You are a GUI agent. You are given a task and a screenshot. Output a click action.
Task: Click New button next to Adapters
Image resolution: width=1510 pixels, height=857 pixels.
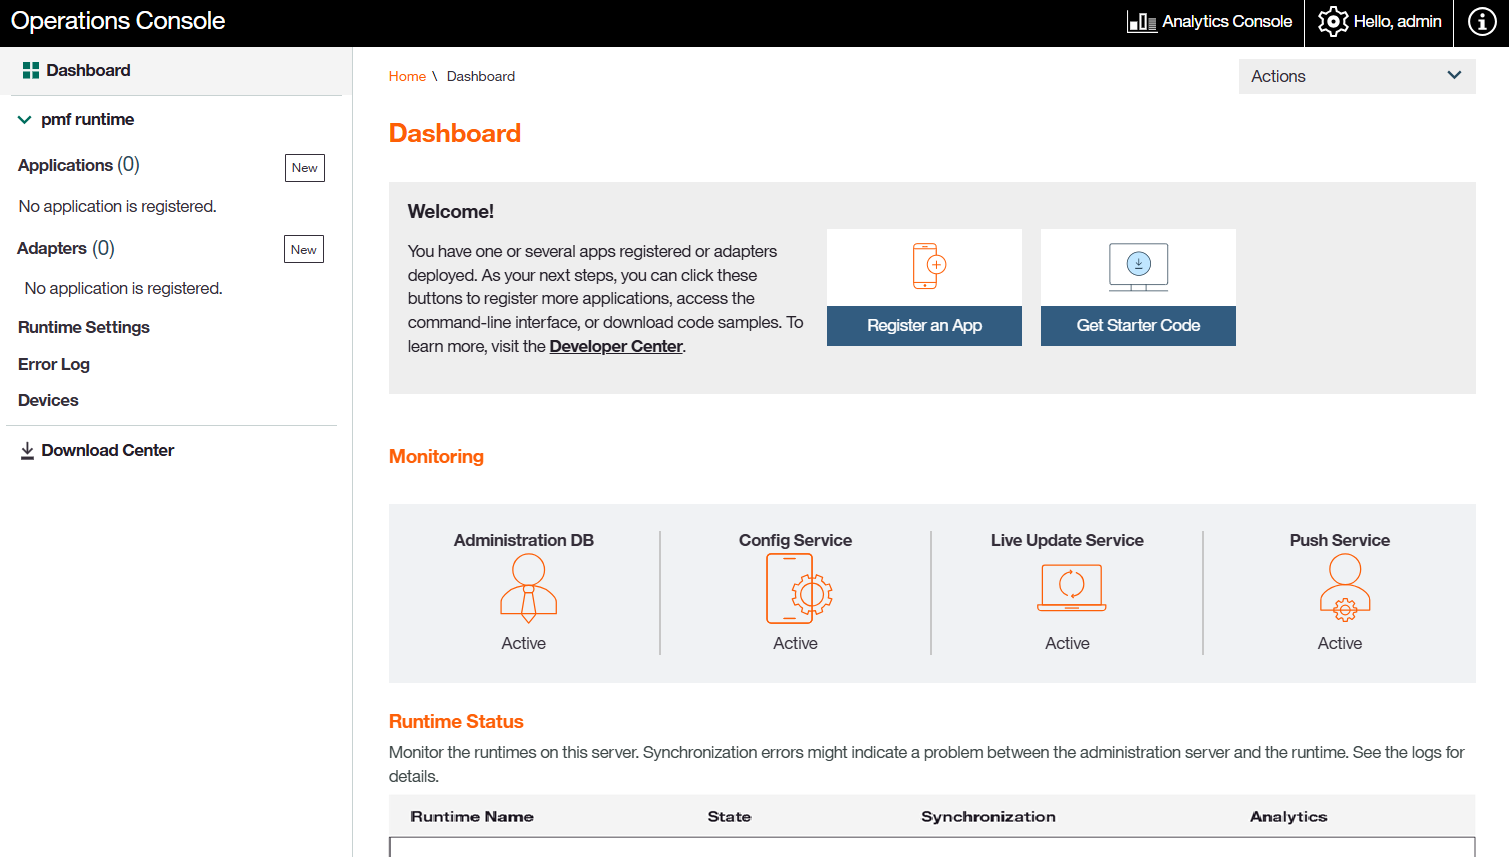303,250
